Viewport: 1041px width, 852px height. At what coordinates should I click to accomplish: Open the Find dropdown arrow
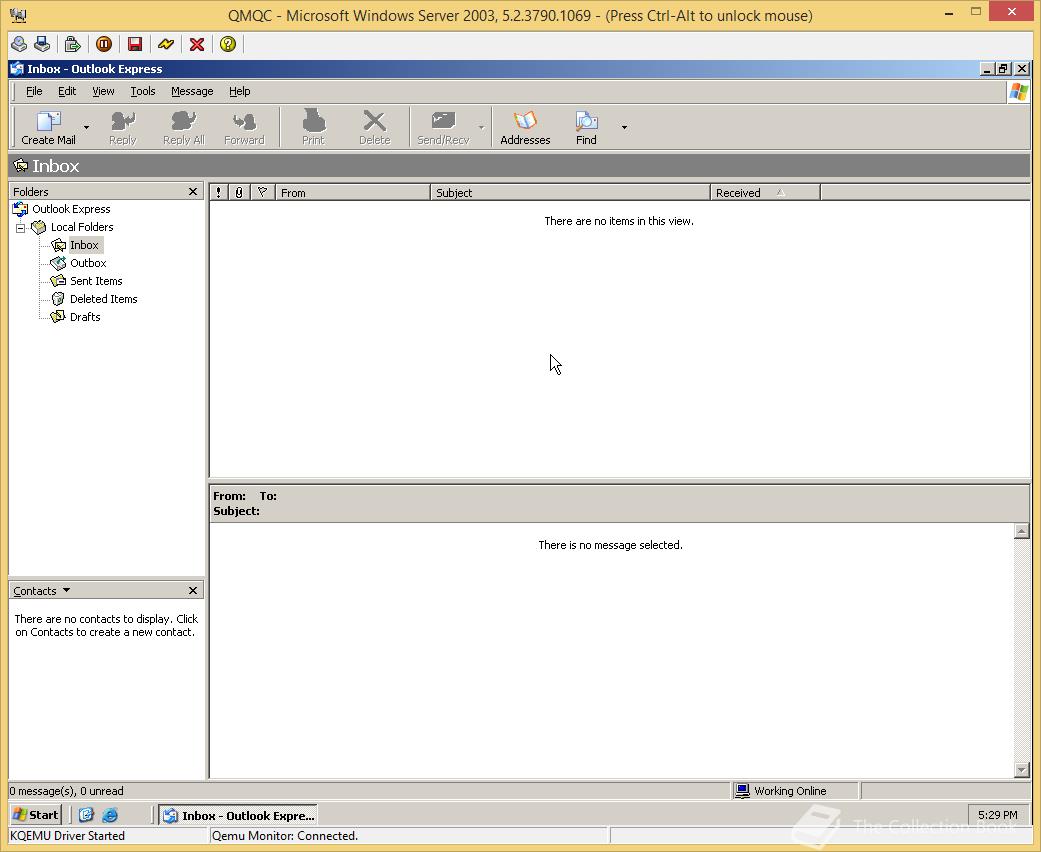624,128
